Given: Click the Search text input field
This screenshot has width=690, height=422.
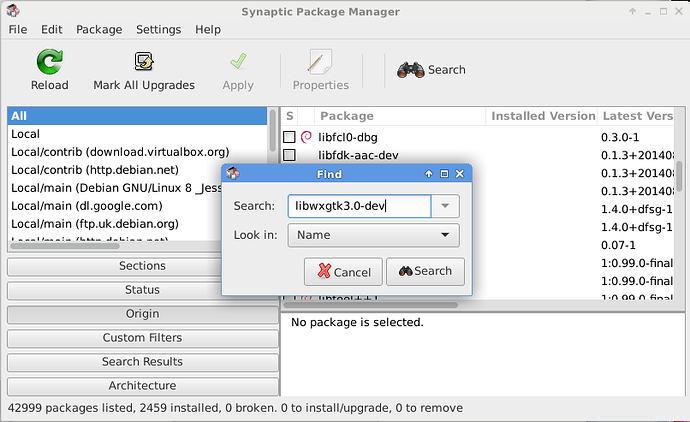Looking at the screenshot, I should click(359, 206).
